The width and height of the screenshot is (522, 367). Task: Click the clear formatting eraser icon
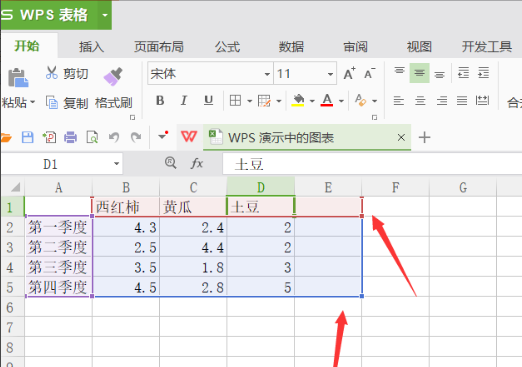click(361, 100)
